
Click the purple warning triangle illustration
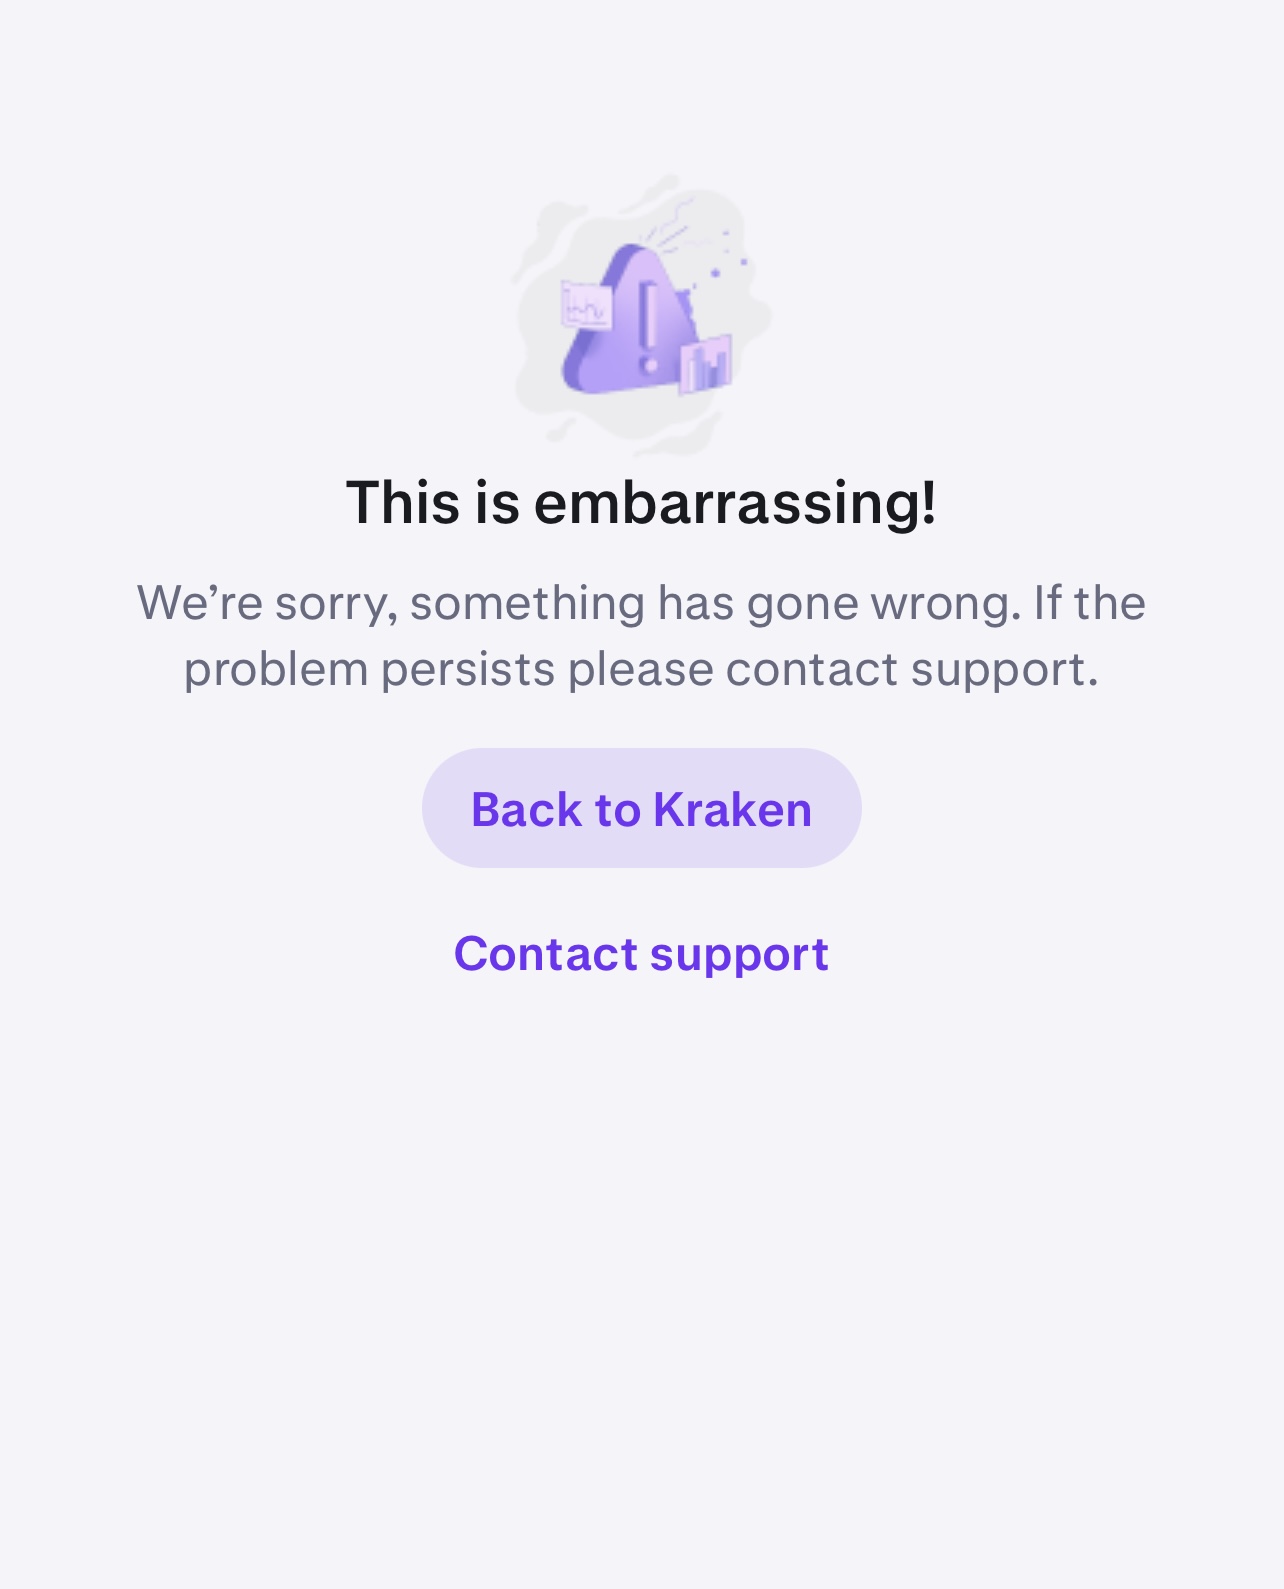(x=632, y=320)
